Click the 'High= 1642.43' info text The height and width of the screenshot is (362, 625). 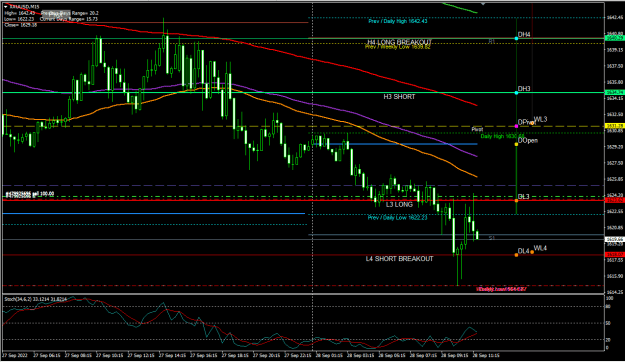click(x=19, y=13)
